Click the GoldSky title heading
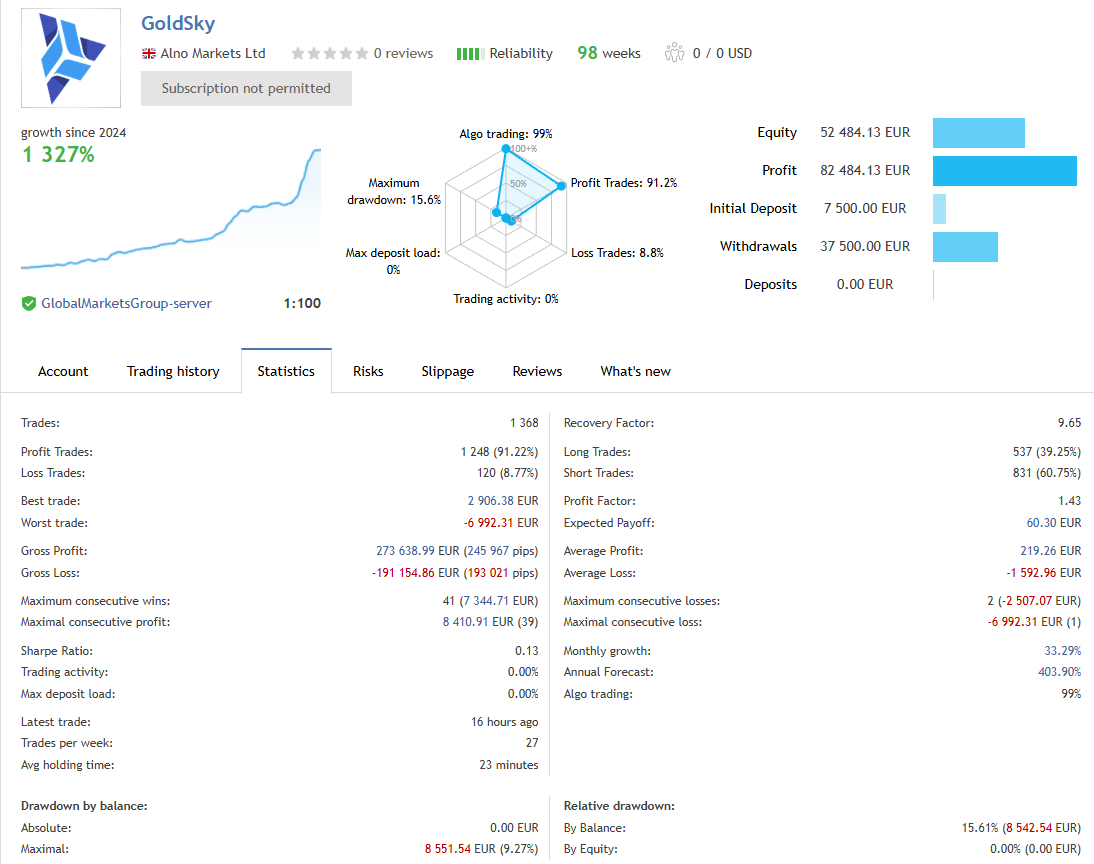 [x=178, y=23]
